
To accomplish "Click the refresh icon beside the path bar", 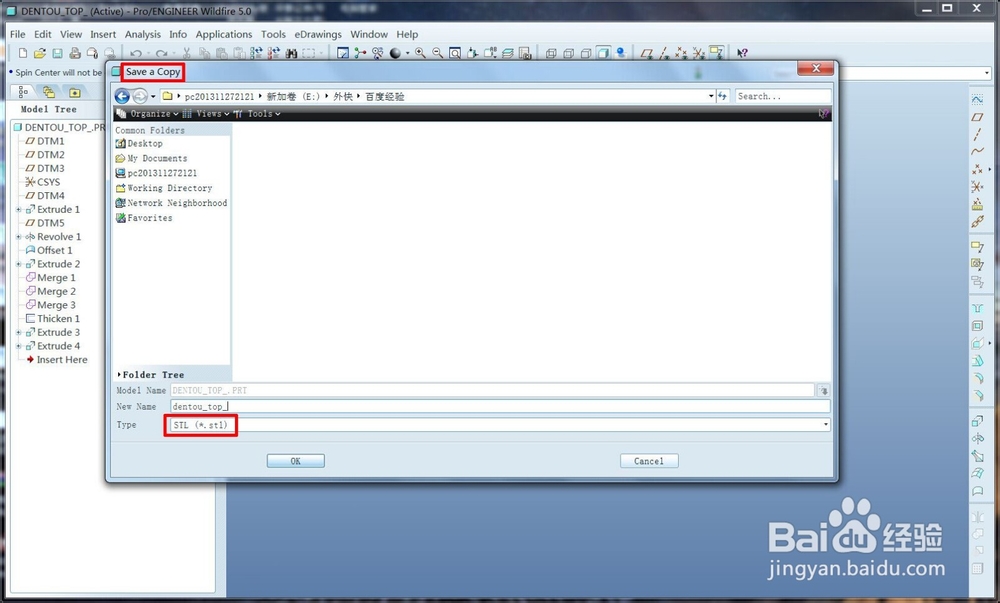I will (x=723, y=96).
